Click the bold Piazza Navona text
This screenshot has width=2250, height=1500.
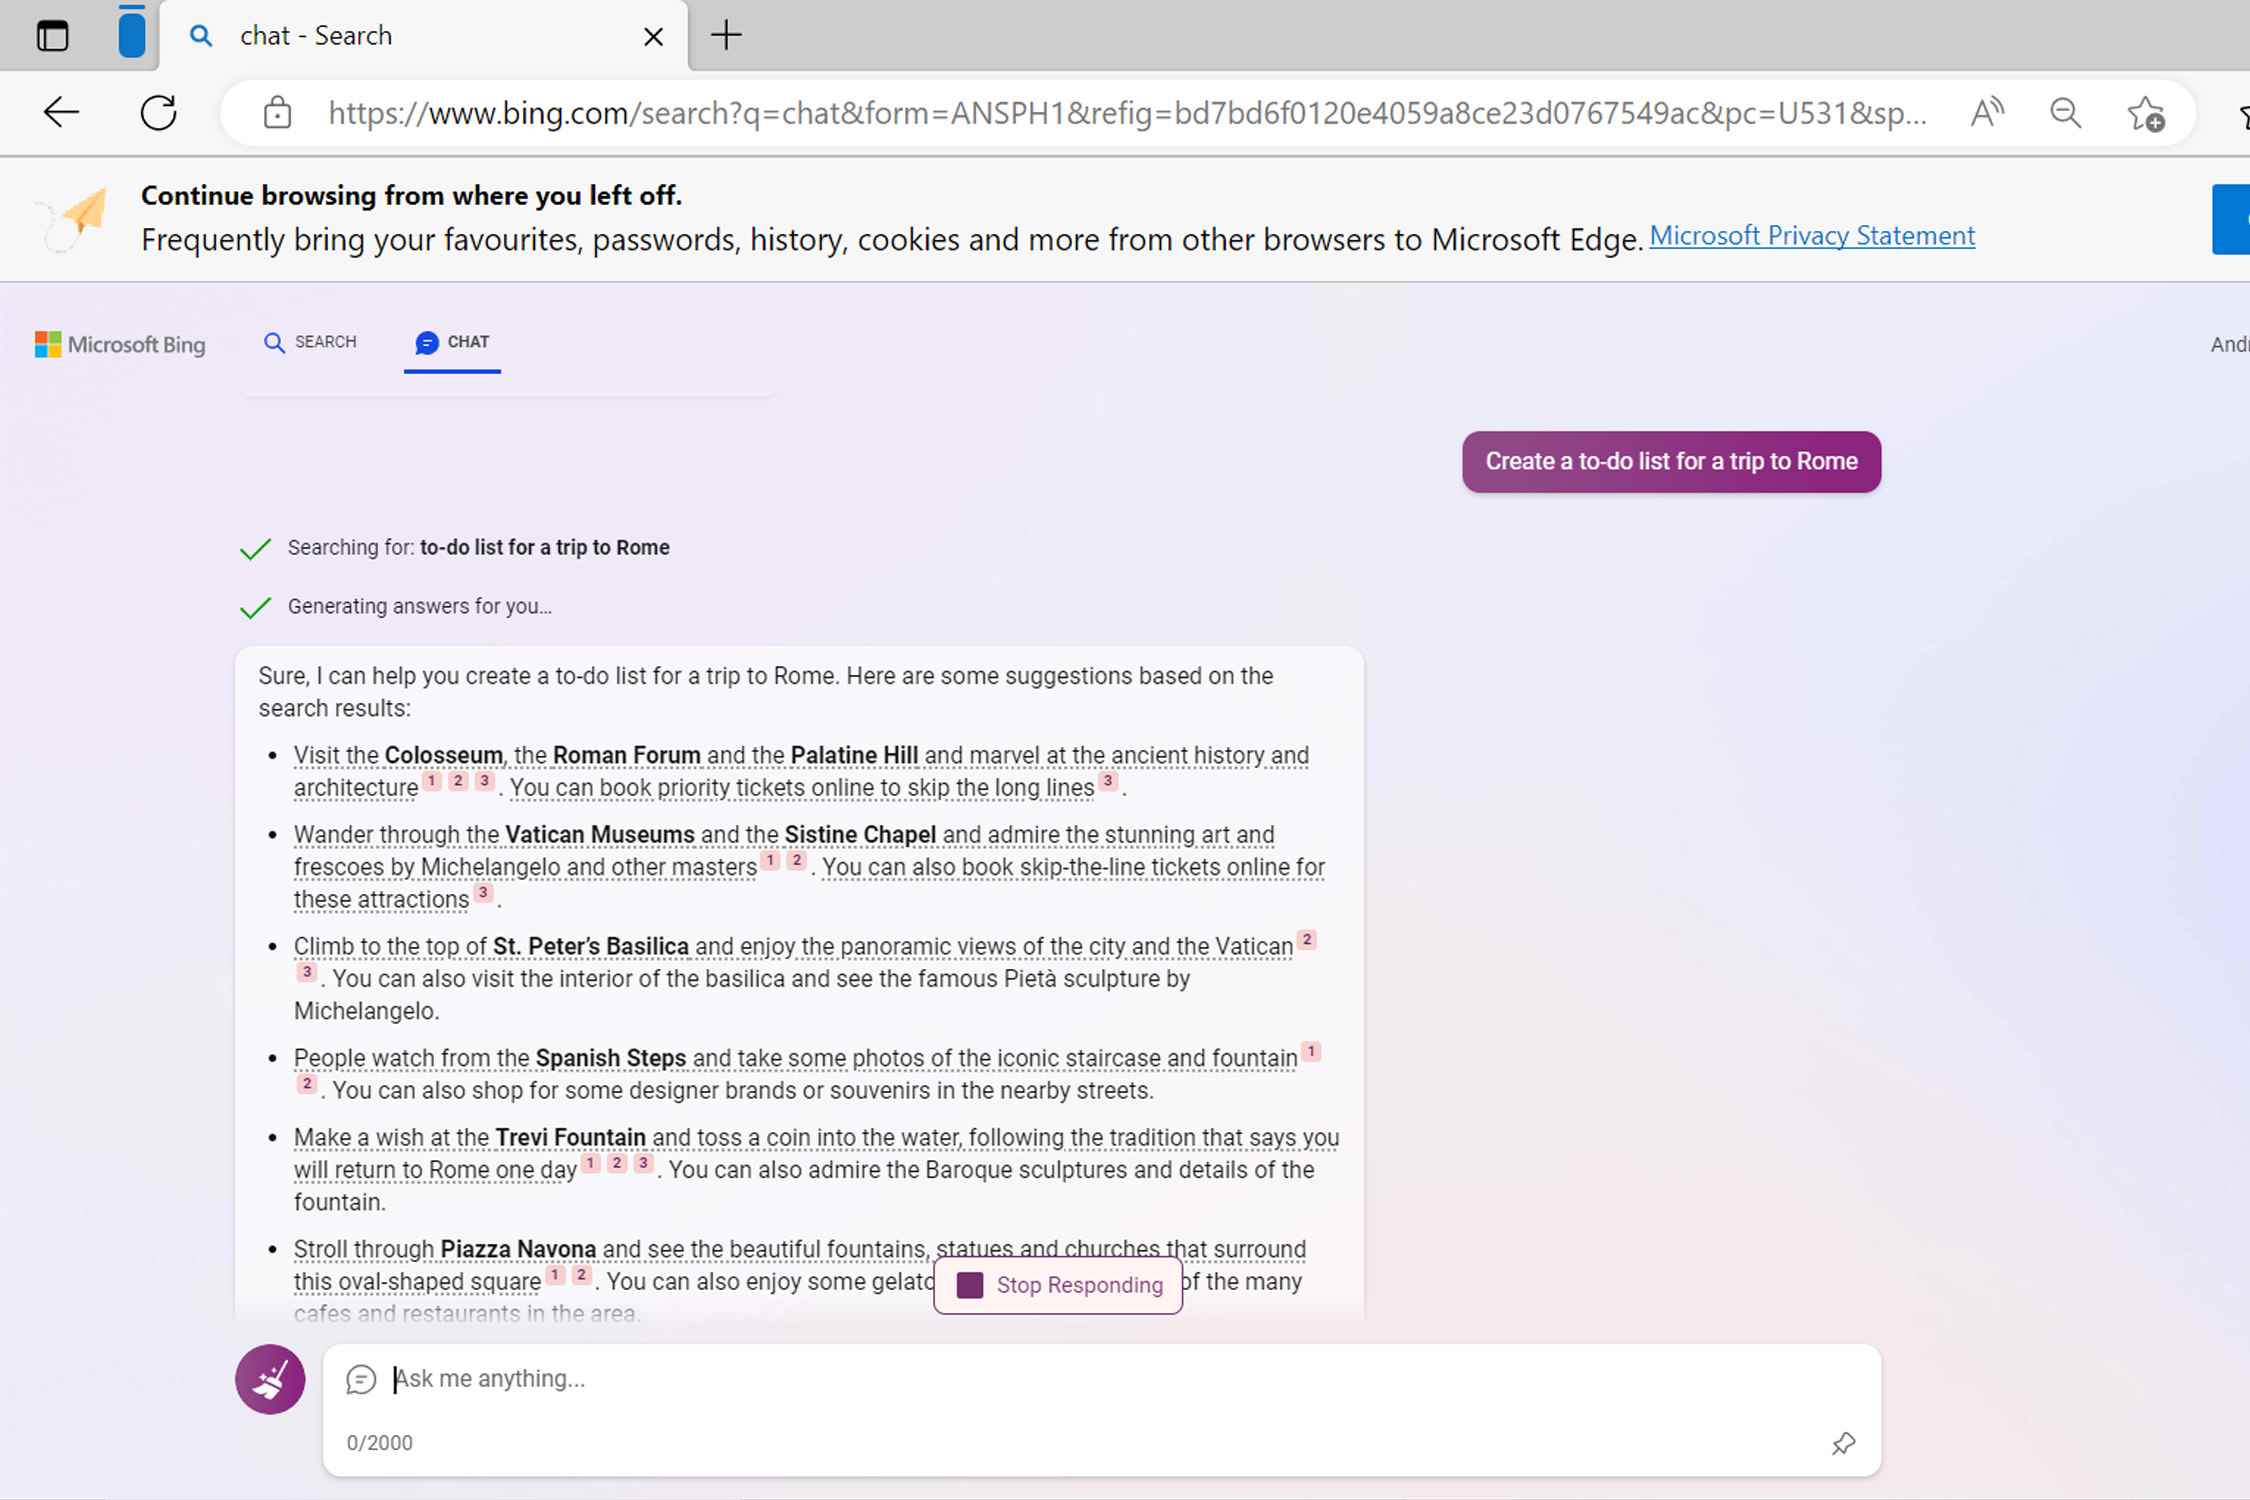[x=518, y=1249]
